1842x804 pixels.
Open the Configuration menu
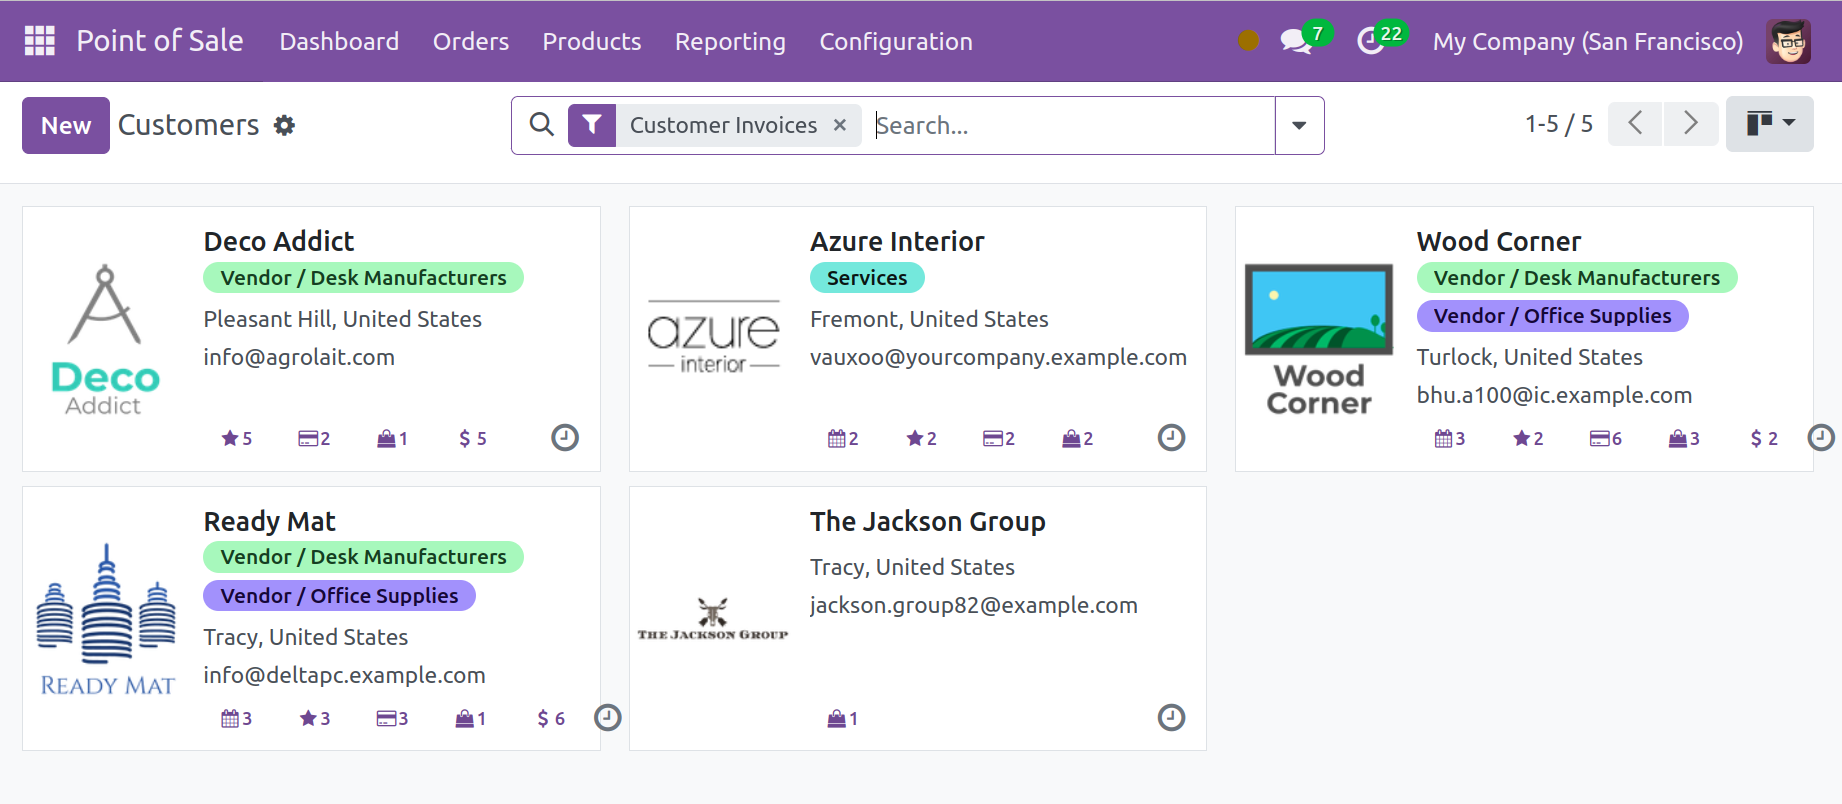tap(895, 41)
